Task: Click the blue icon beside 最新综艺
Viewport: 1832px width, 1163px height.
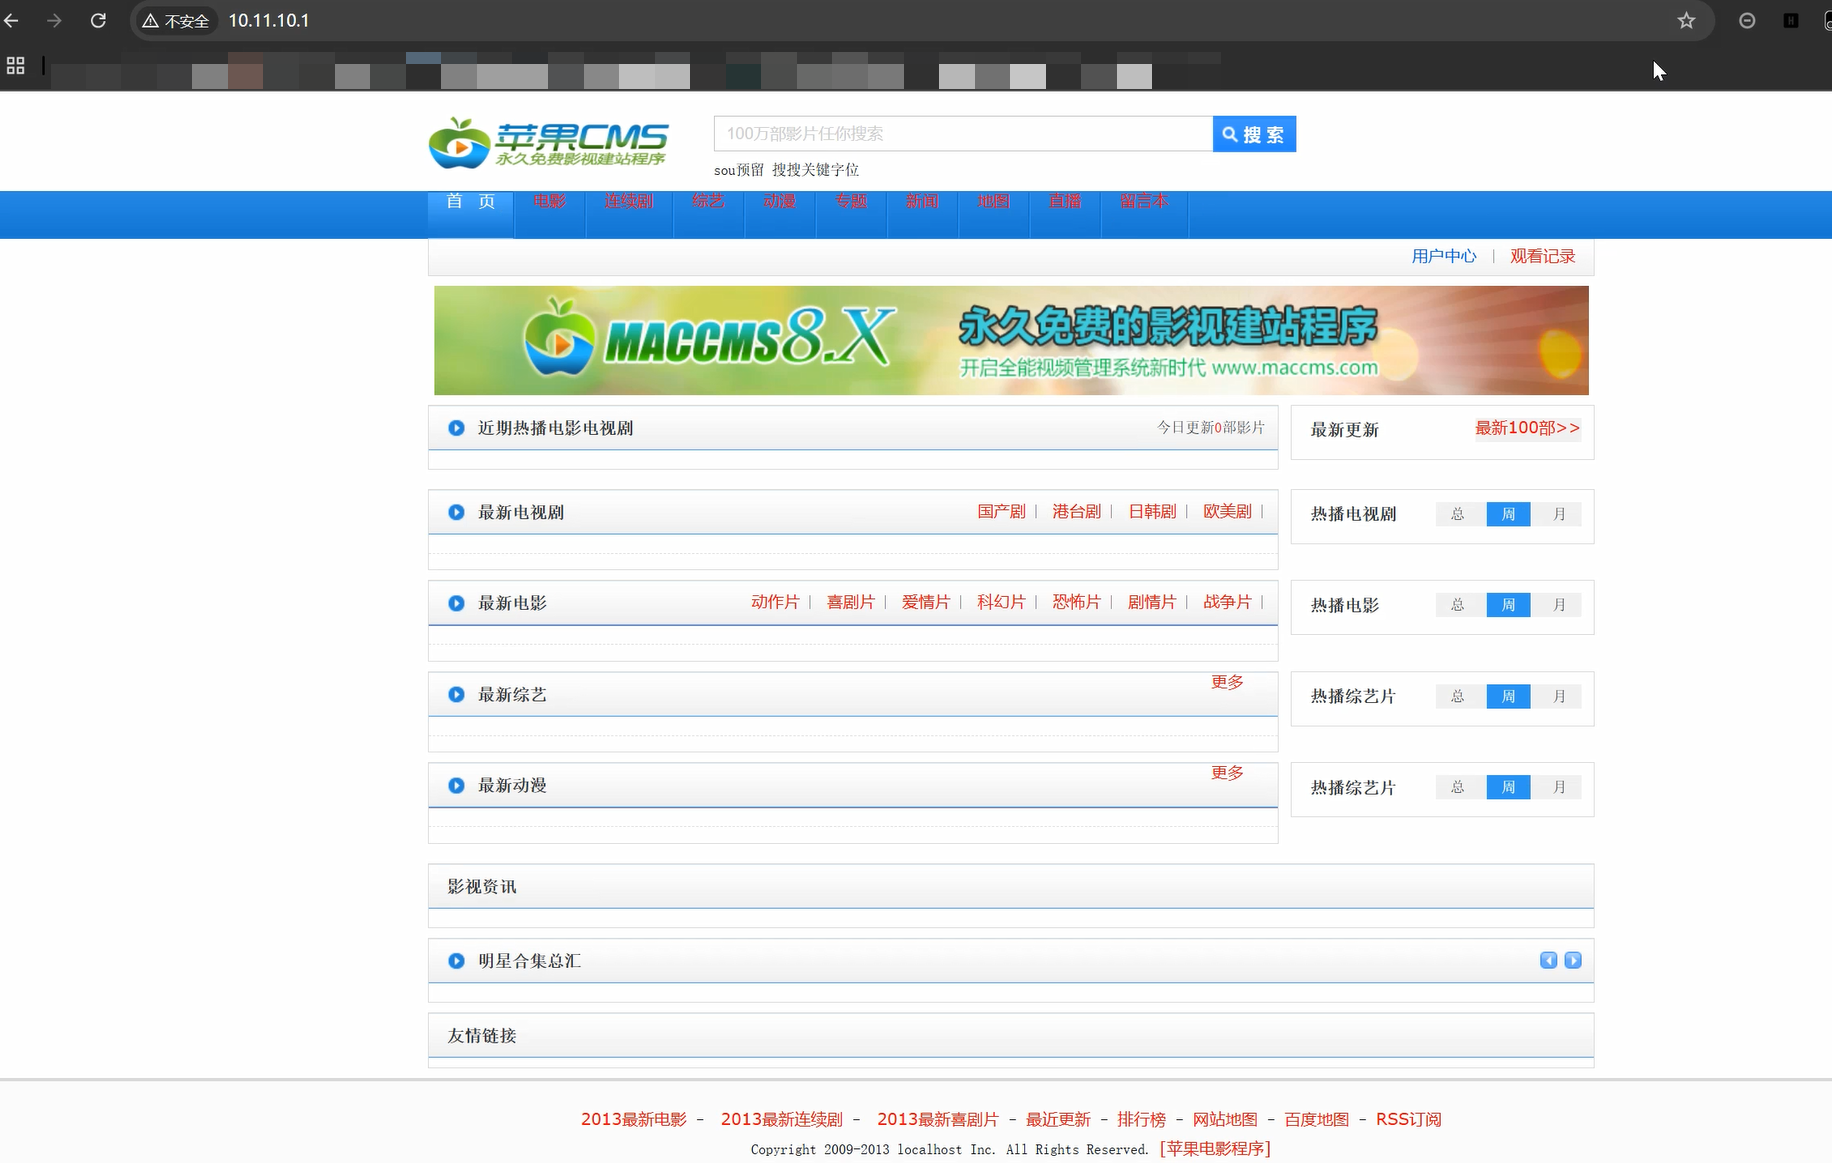Action: click(456, 694)
